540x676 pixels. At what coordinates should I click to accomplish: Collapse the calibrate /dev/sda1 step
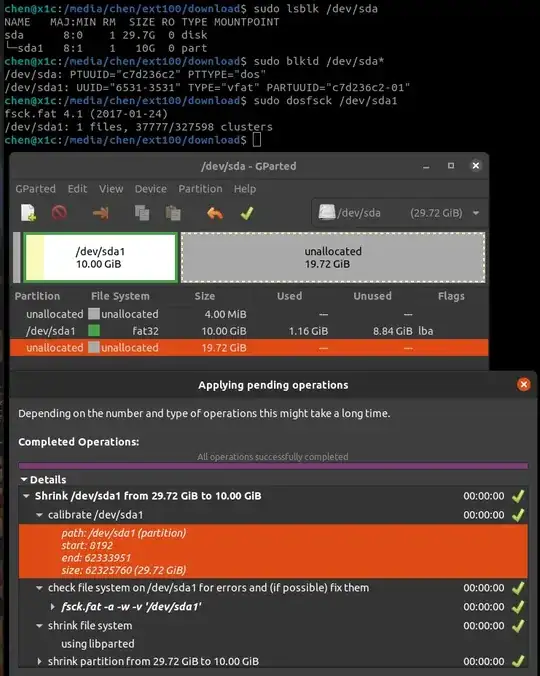pyautogui.click(x=39, y=515)
